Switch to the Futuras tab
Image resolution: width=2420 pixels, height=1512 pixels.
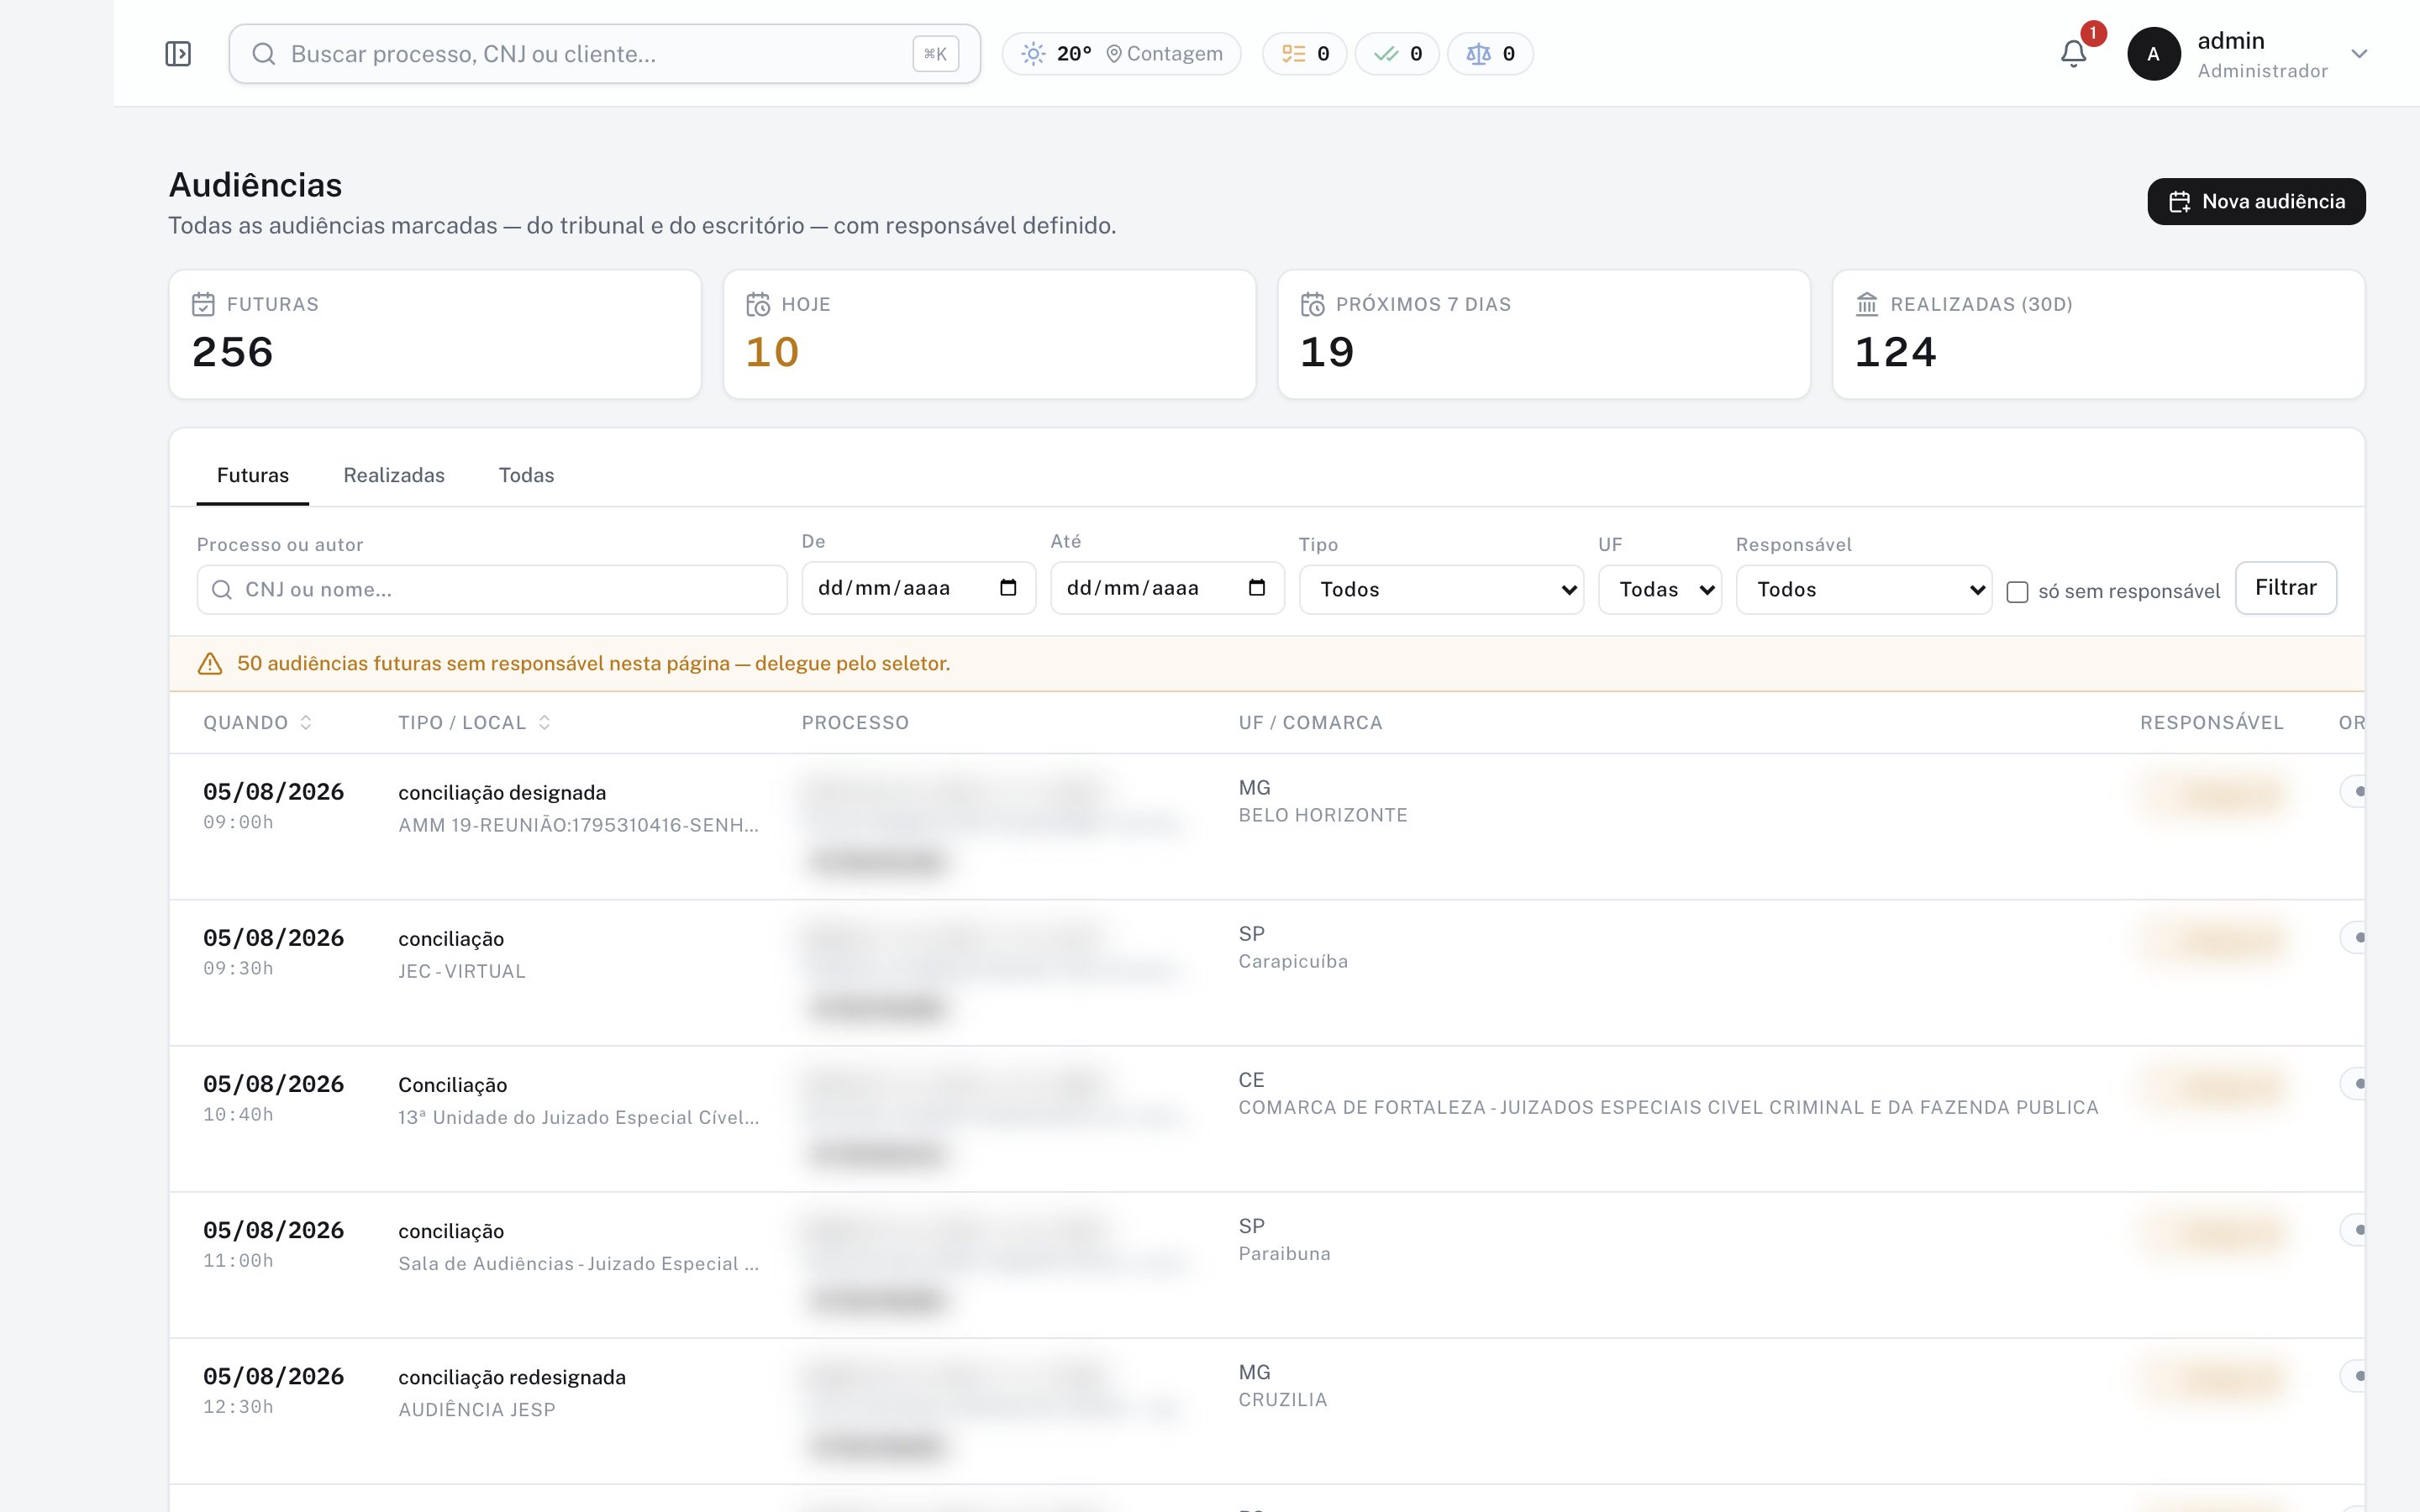(x=253, y=476)
